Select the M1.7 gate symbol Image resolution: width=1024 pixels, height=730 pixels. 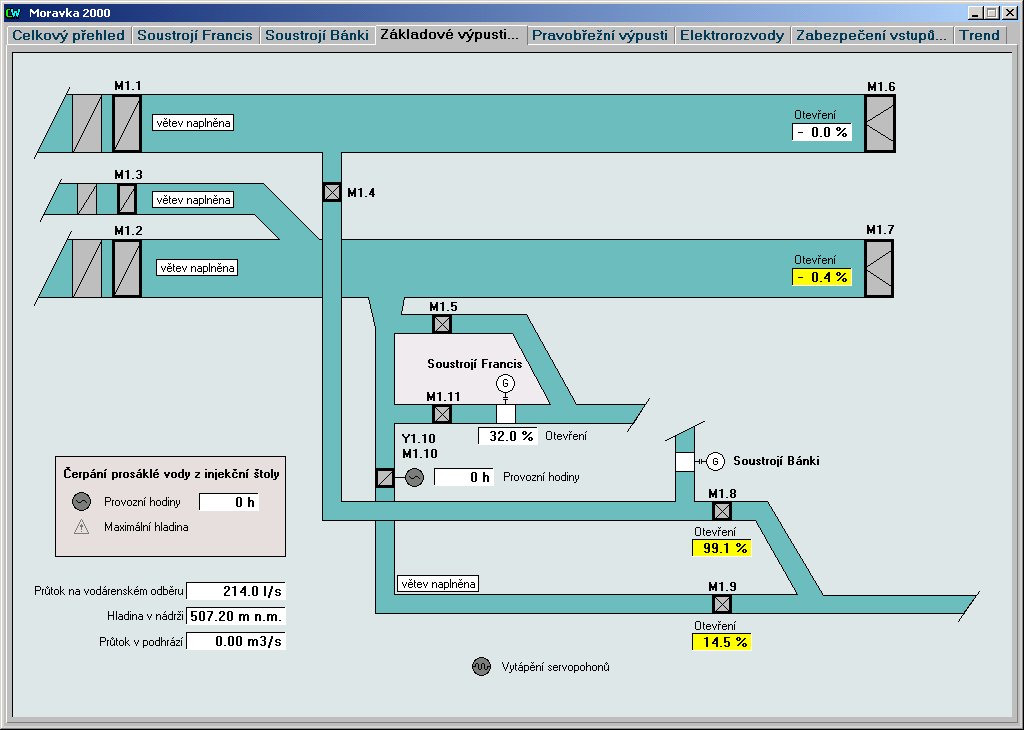pos(879,268)
